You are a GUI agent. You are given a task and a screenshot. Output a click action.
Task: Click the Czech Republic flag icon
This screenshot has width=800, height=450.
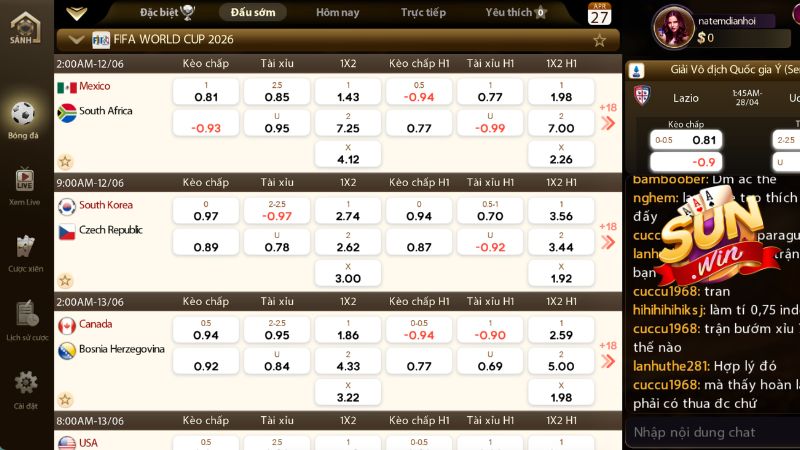click(x=67, y=232)
